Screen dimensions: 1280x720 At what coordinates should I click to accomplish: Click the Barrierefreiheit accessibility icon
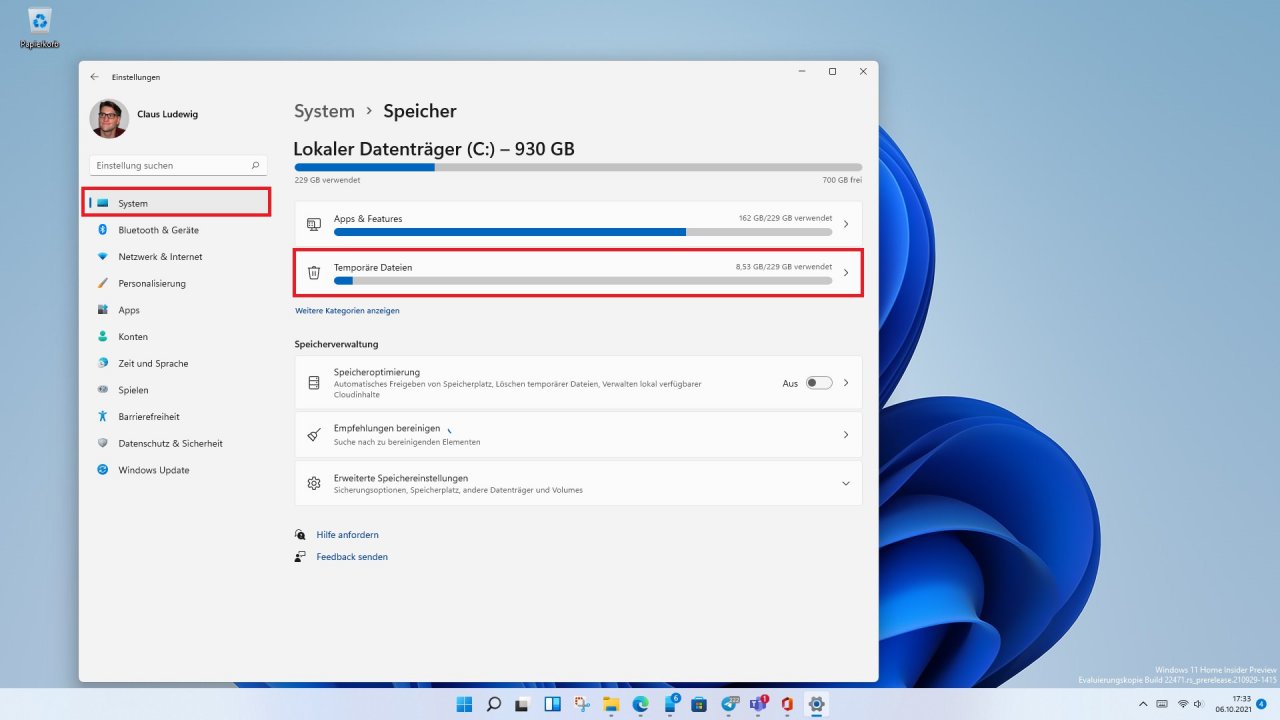pos(102,416)
